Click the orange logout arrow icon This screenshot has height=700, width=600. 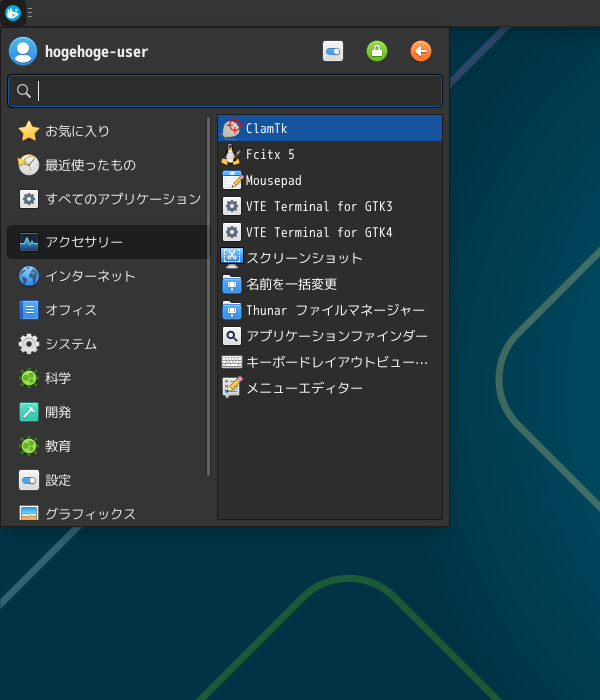coord(421,51)
